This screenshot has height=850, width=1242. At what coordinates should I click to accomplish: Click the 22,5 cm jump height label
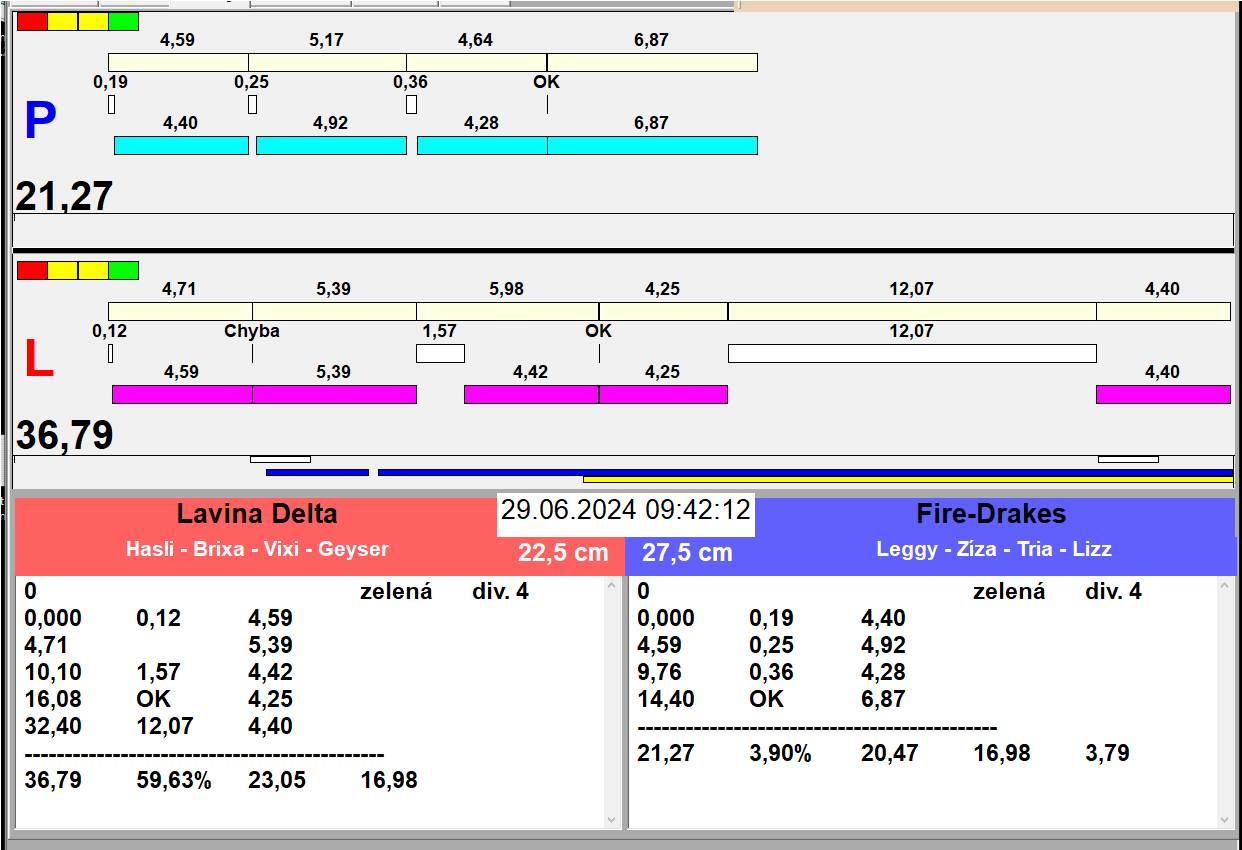tap(563, 553)
